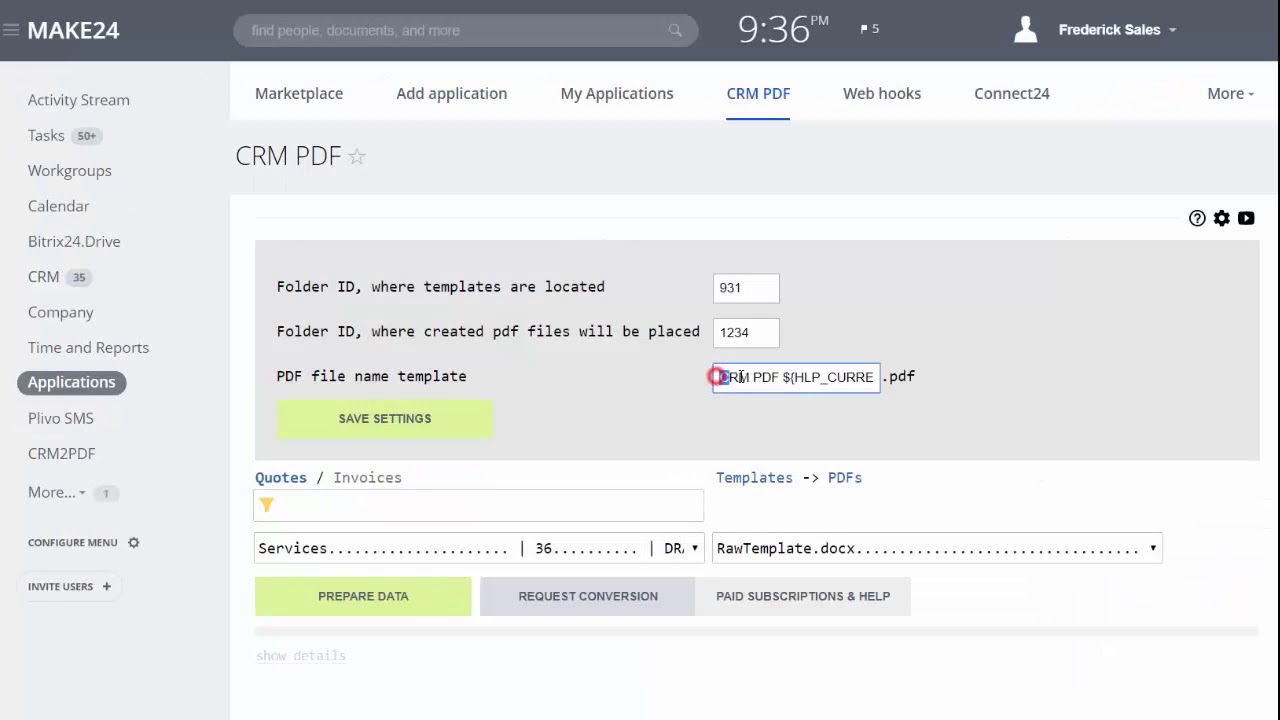Open the YouTube video icon

pyautogui.click(x=1246, y=218)
